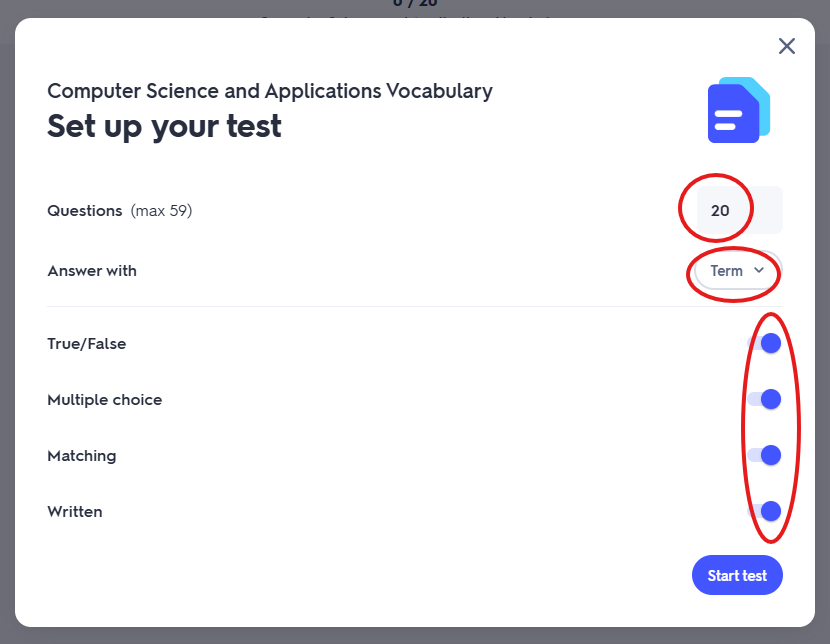
Task: Open the Answer with Term dropdown
Action: point(737,271)
